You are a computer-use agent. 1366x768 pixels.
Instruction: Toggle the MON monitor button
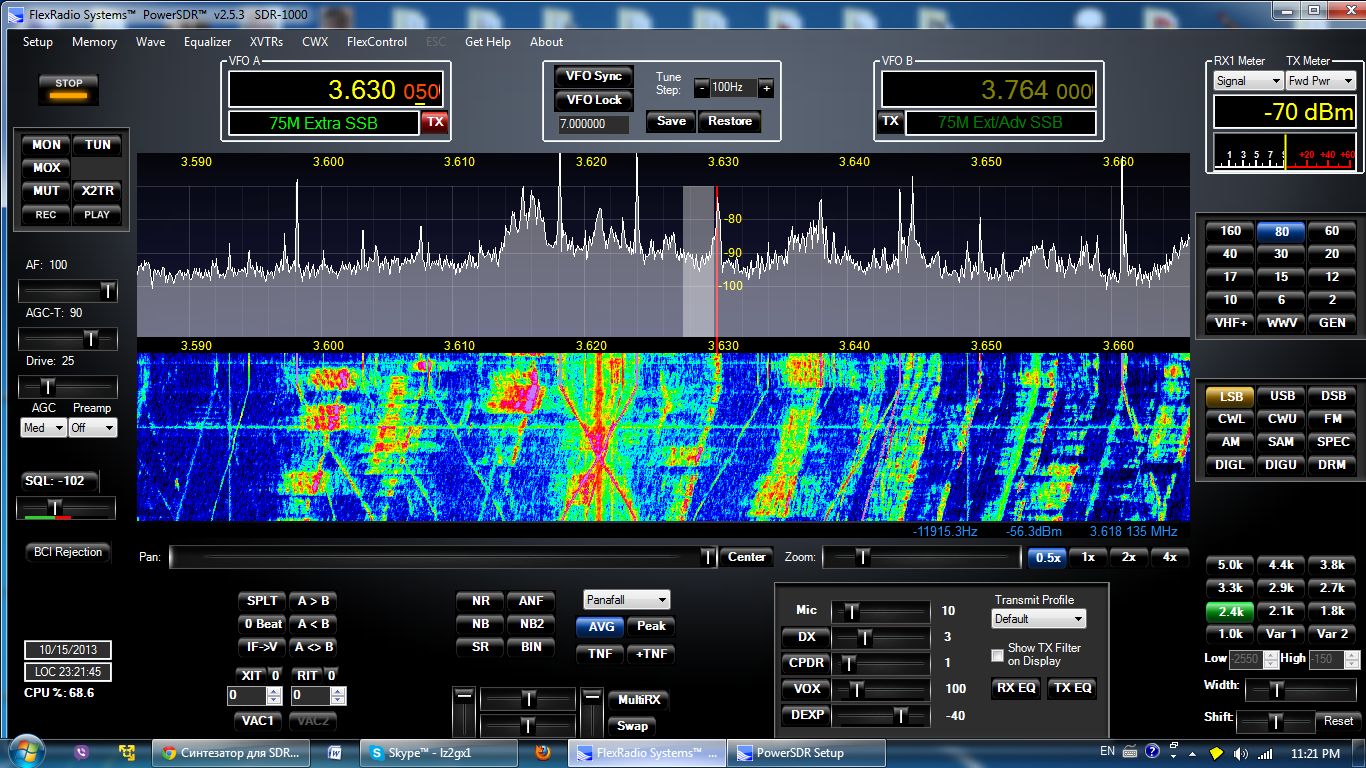(x=46, y=145)
